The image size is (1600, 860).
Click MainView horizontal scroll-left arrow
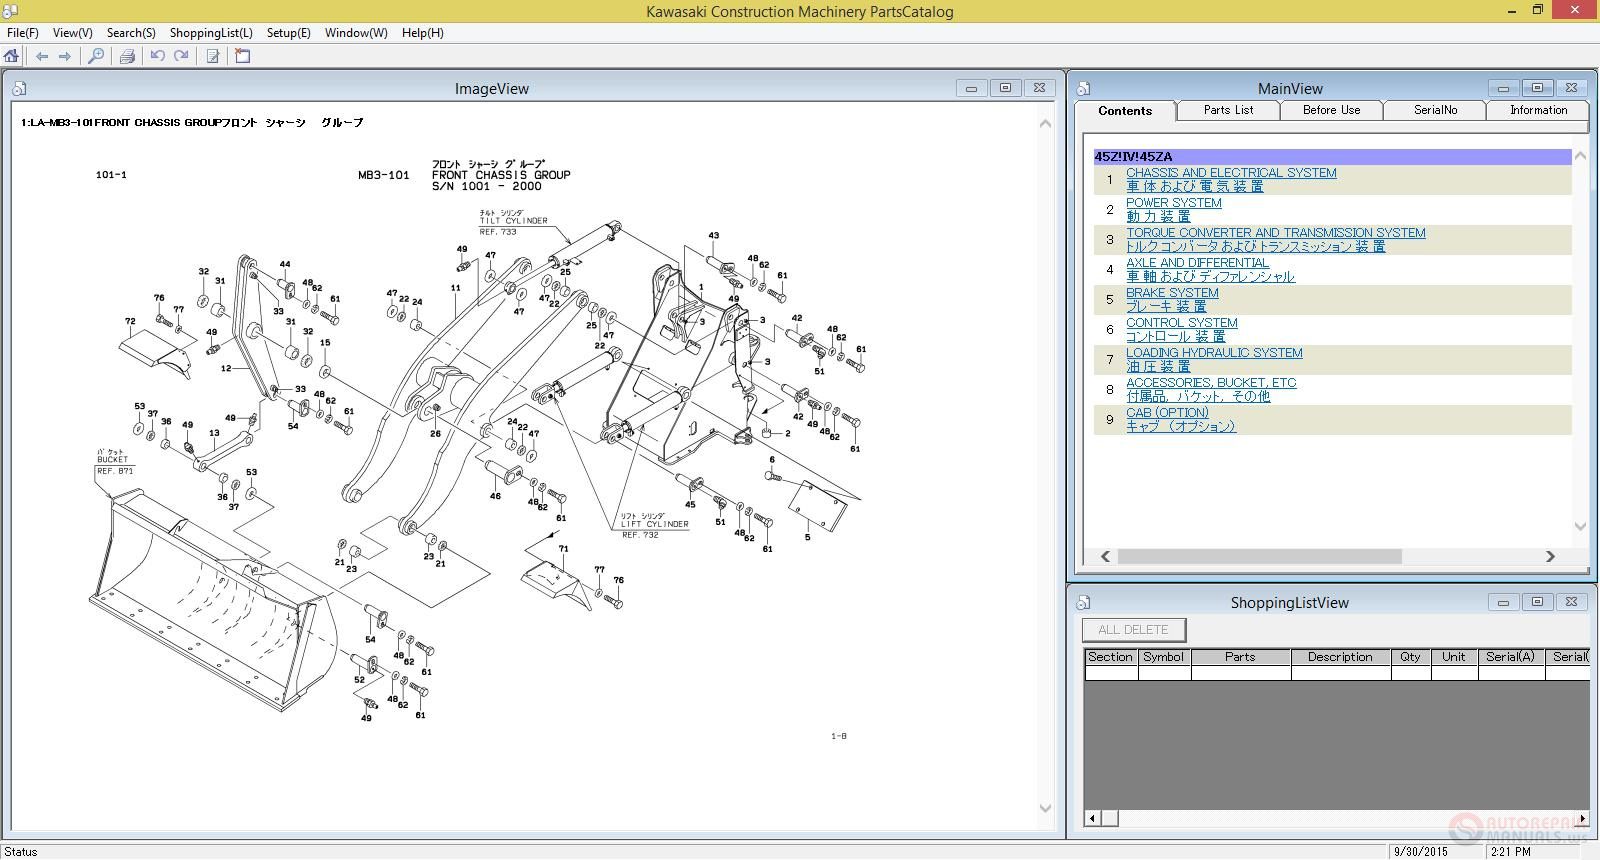tap(1105, 556)
